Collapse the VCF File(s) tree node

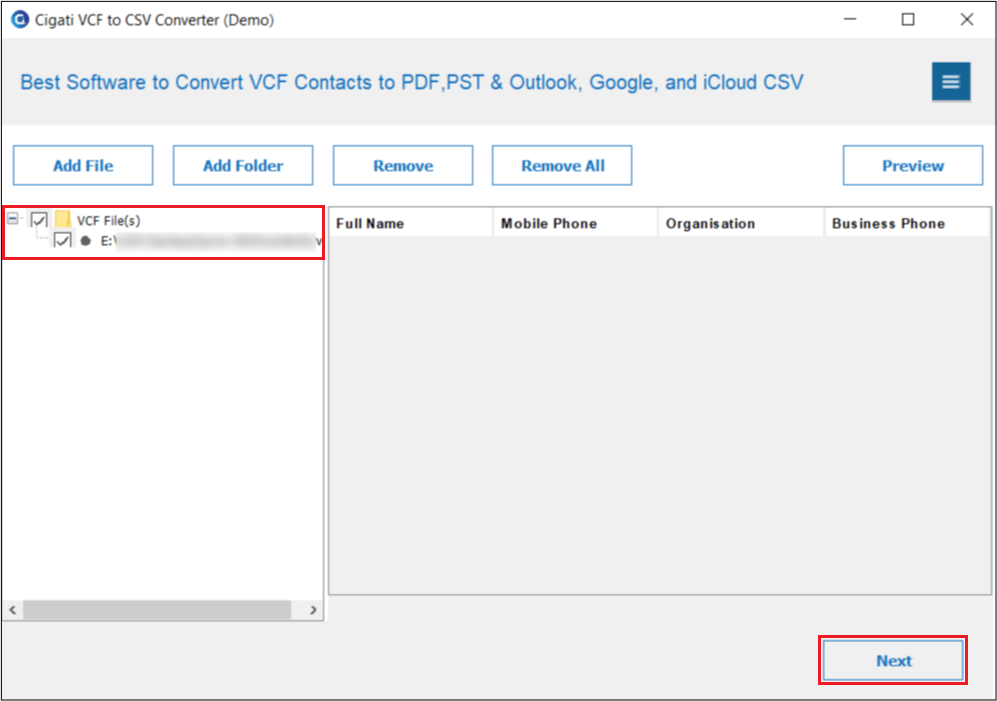pos(13,219)
